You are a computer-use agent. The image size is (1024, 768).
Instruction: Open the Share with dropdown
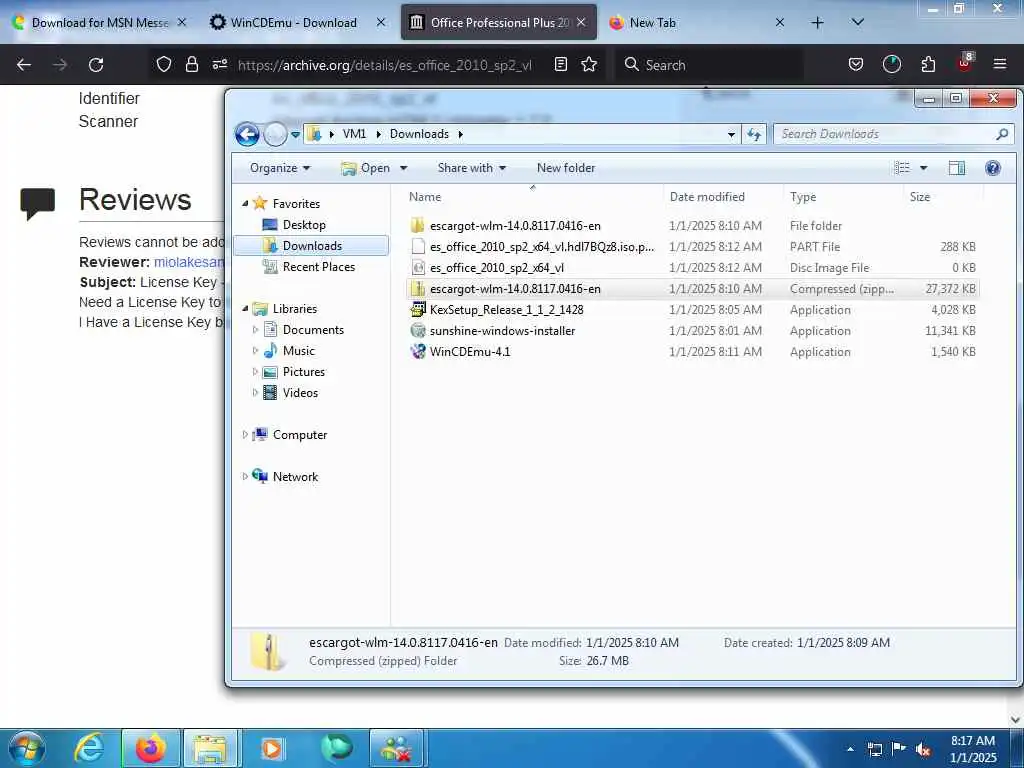(472, 168)
